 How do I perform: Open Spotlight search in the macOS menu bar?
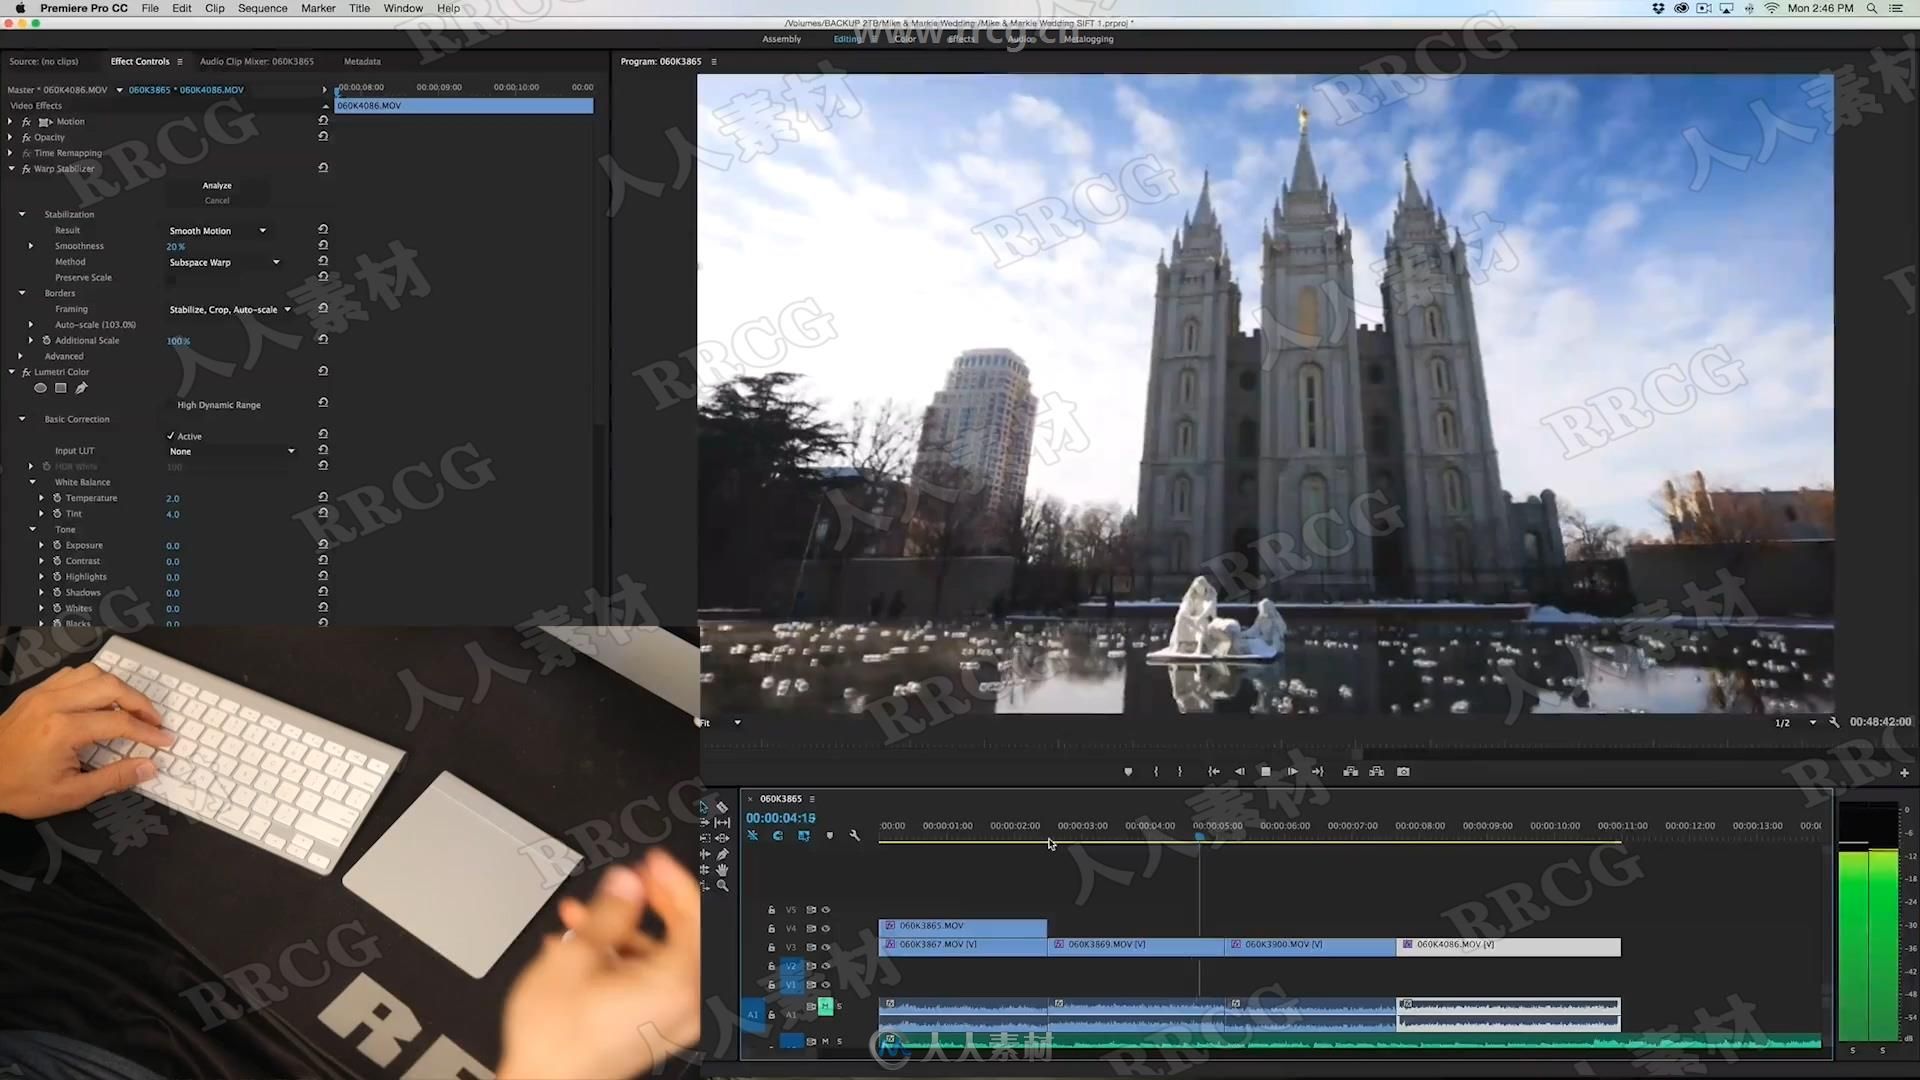coord(1871,8)
